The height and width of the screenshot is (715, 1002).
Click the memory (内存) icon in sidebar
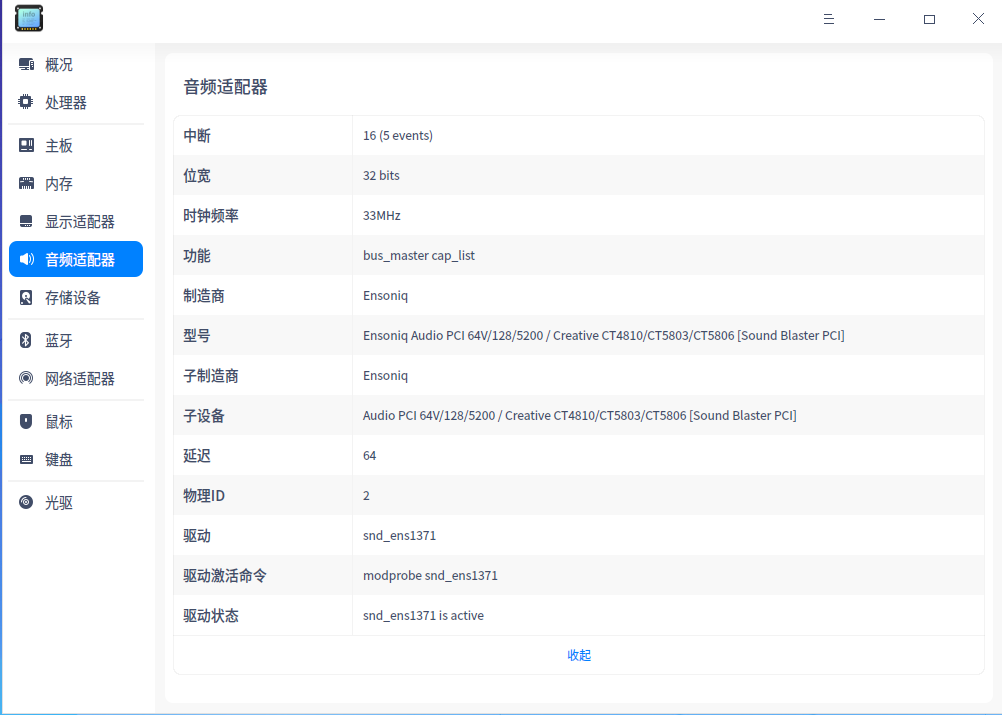tap(26, 184)
